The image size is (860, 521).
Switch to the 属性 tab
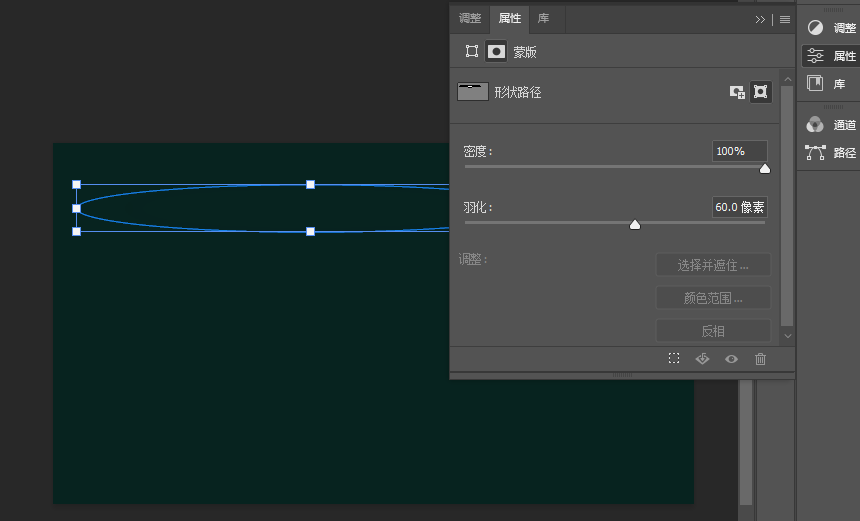coord(509,19)
